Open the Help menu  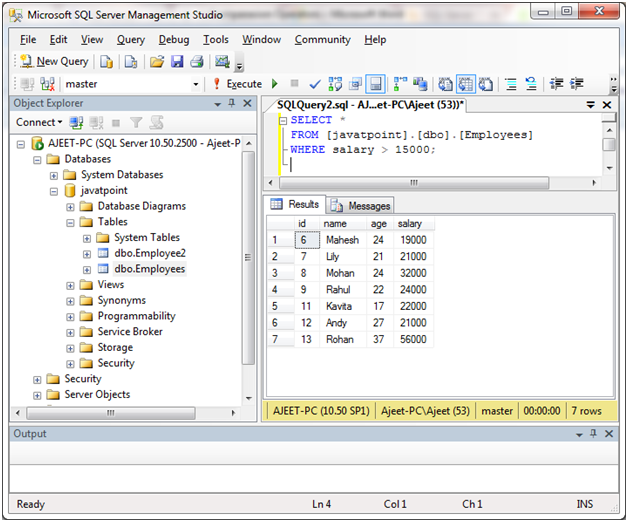click(375, 40)
